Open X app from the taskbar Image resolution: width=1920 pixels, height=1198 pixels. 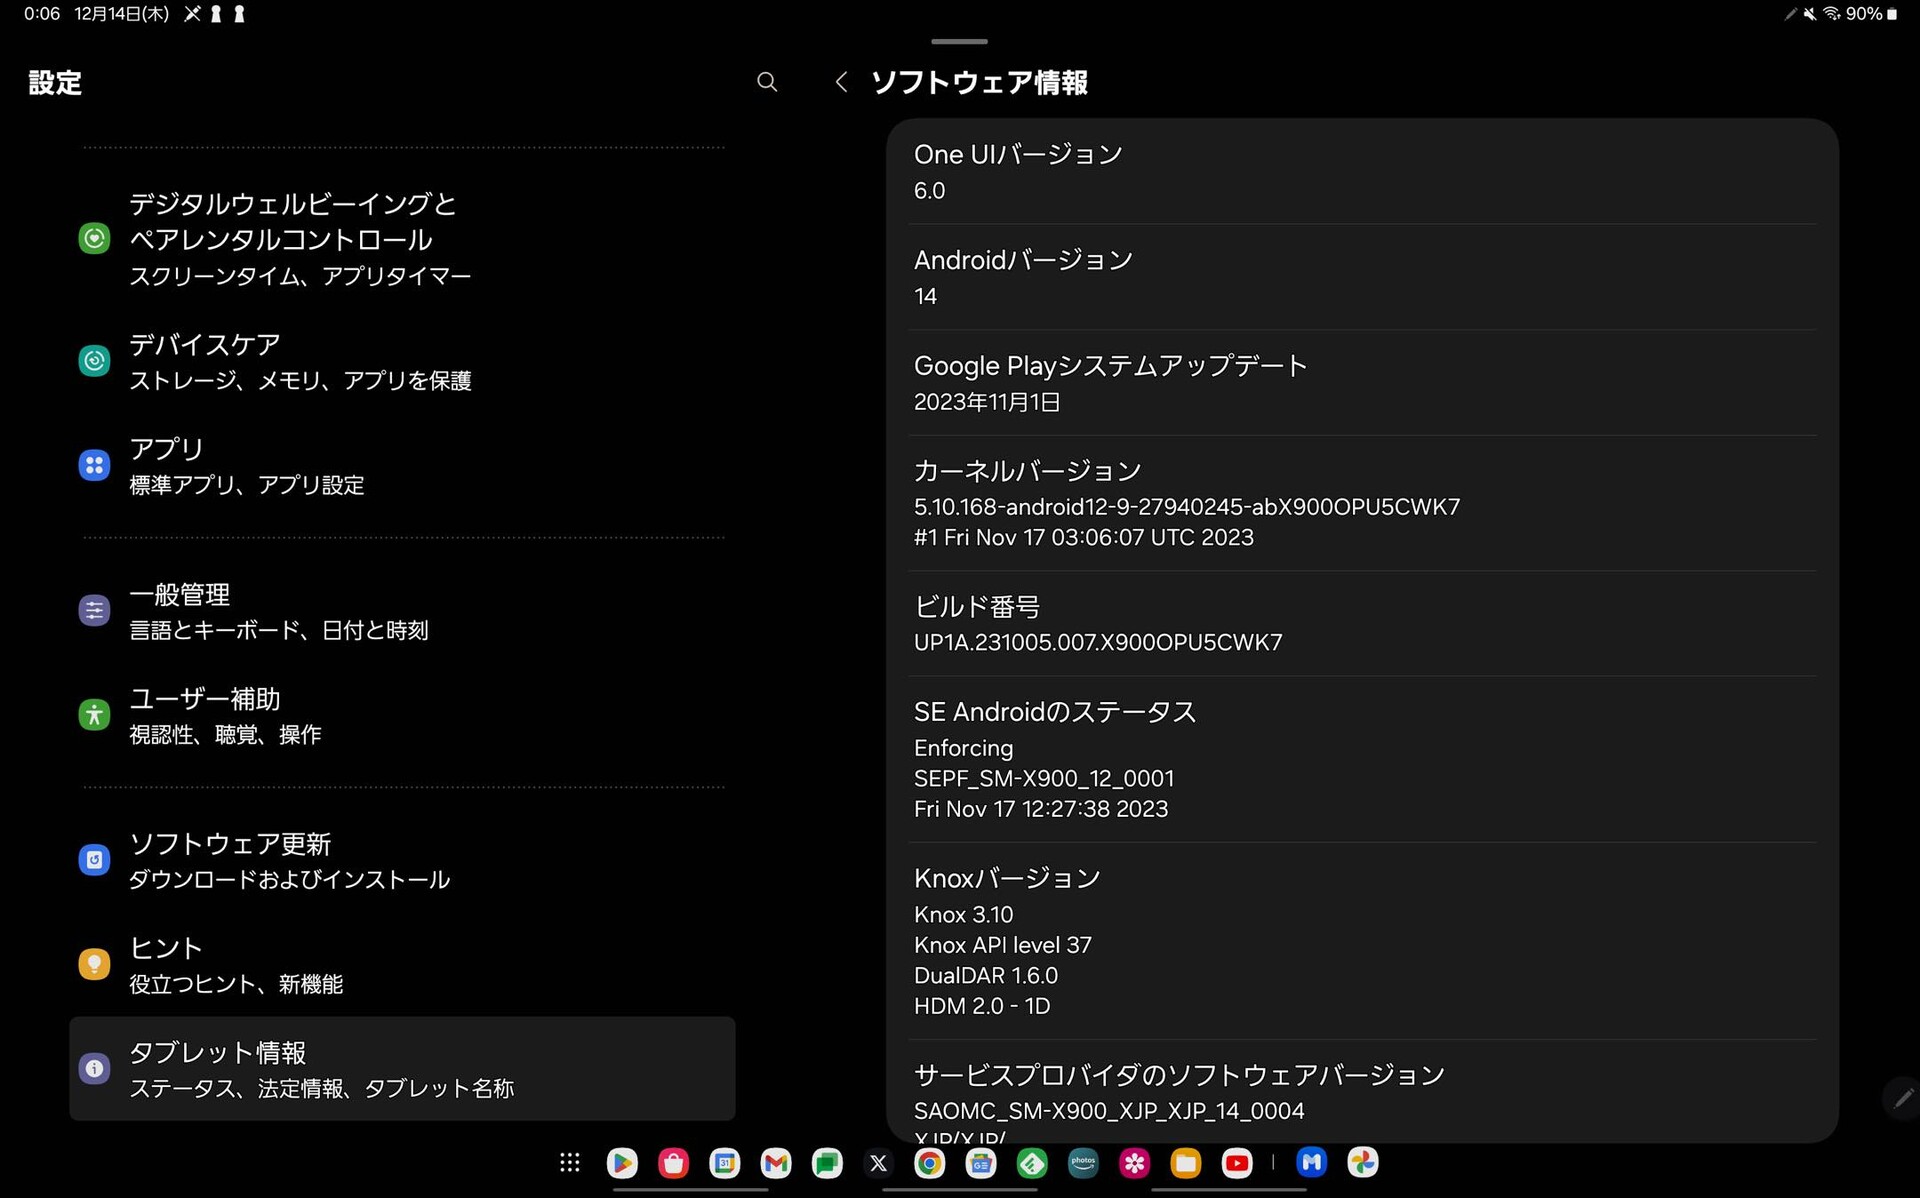(878, 1162)
